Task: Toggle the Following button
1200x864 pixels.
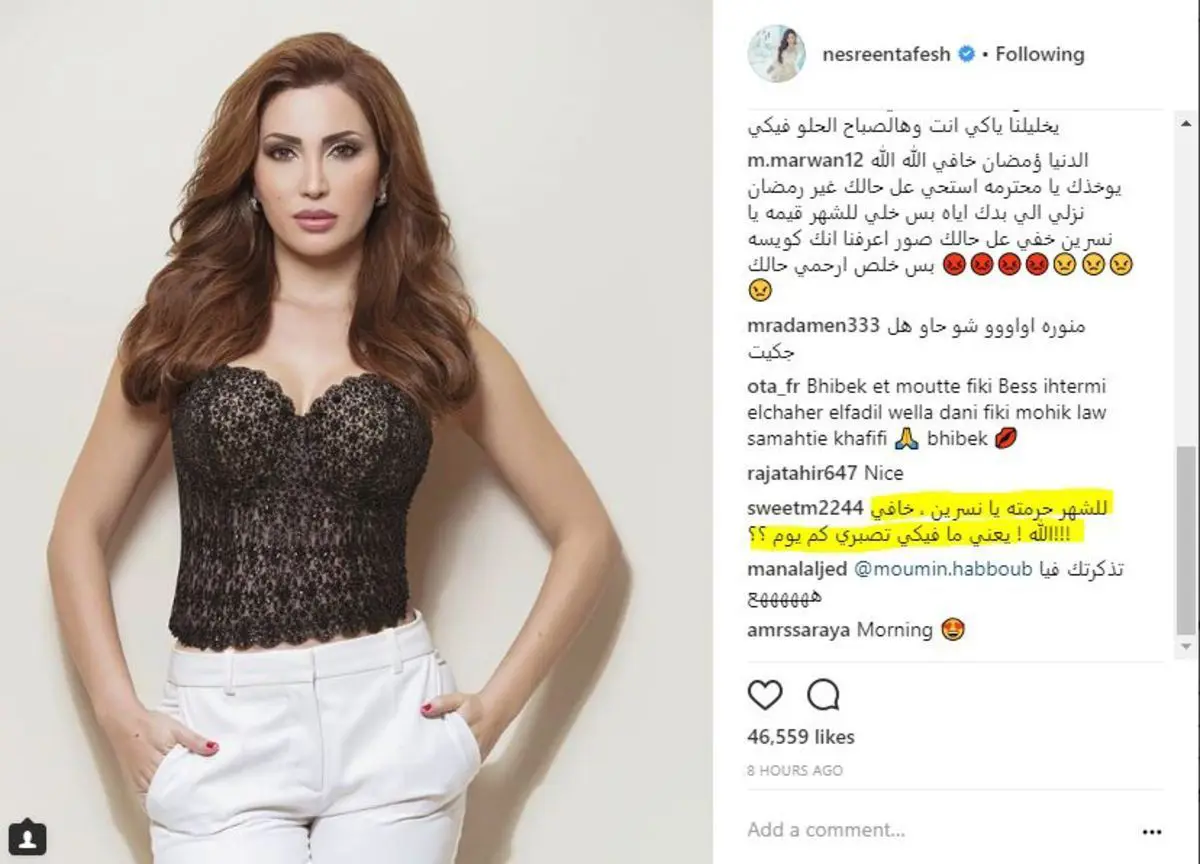Action: coord(1039,54)
